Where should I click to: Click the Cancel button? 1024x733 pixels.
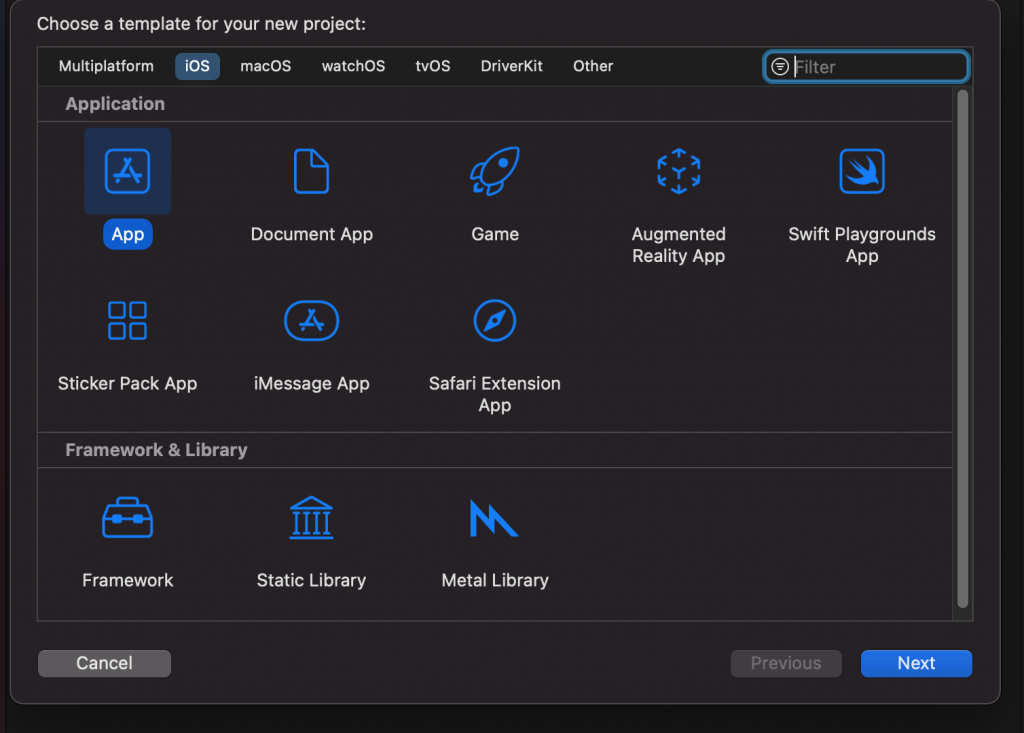click(x=104, y=663)
